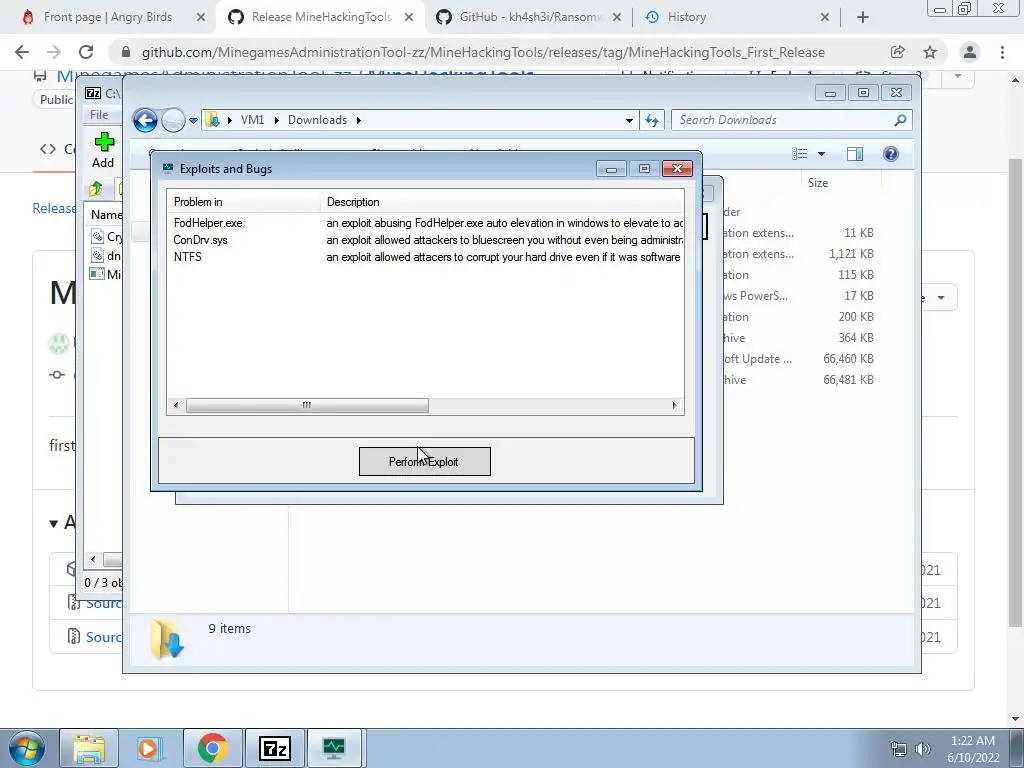Select the ConDrv.sys row
This screenshot has width=1024, height=768.
(425, 240)
